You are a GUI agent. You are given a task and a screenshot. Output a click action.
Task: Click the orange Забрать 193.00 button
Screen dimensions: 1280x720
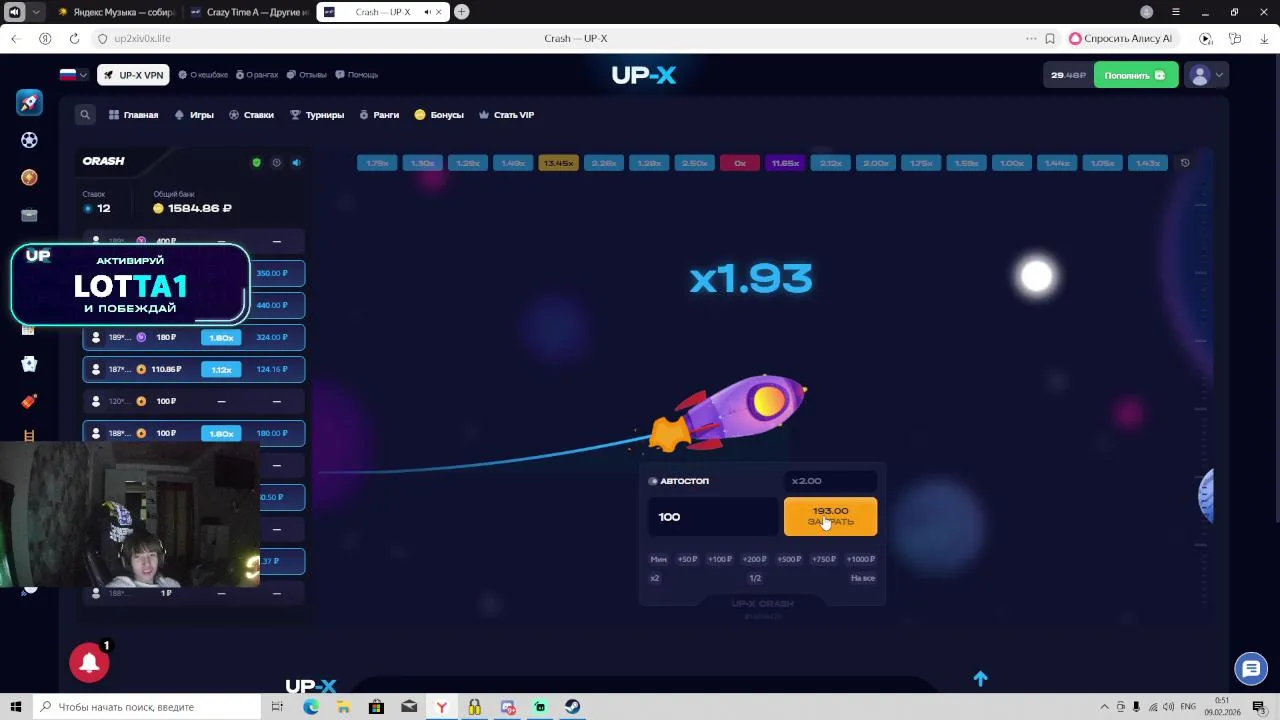pos(830,516)
